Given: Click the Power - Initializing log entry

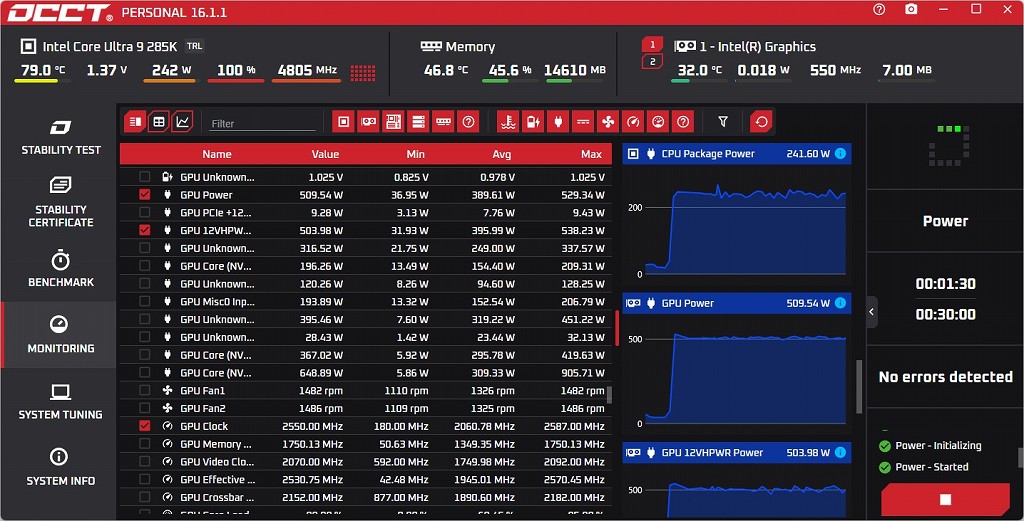Looking at the screenshot, I should (938, 445).
